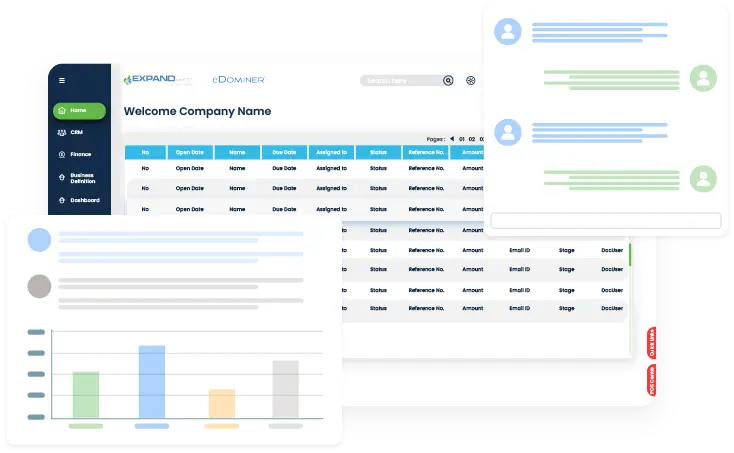Click the Search here input field
Viewport: 734px width, 453px height.
coord(402,81)
